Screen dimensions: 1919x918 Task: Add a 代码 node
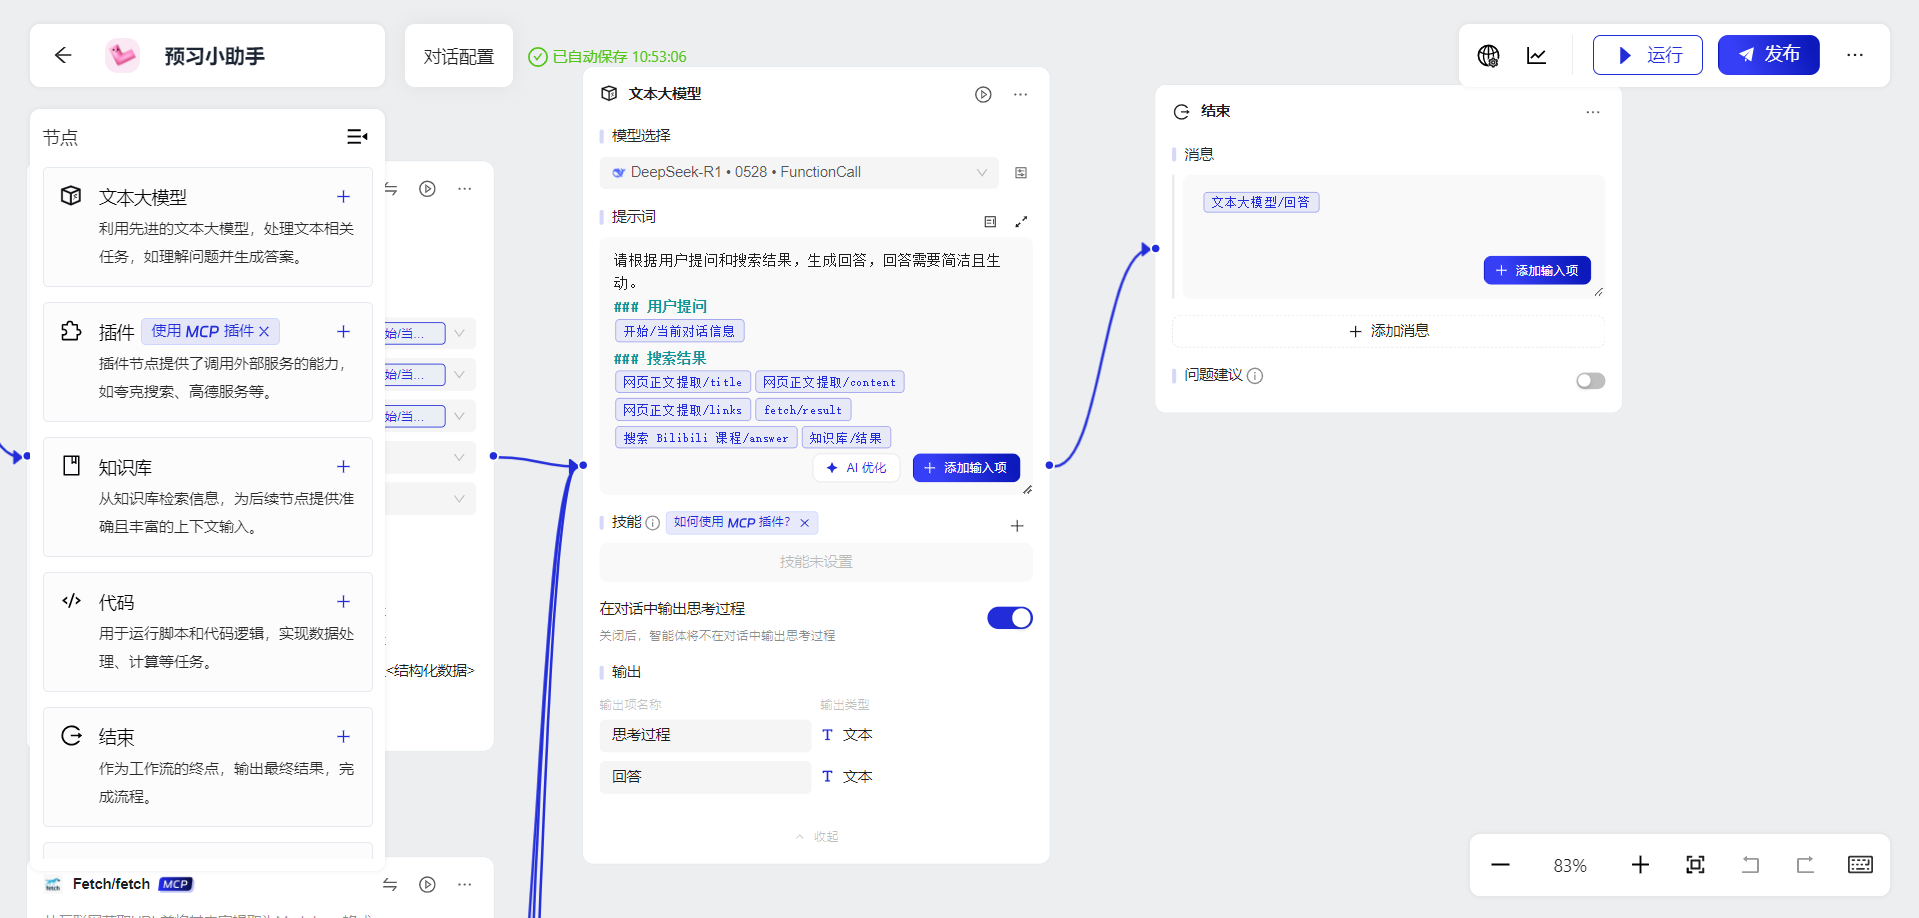click(343, 601)
